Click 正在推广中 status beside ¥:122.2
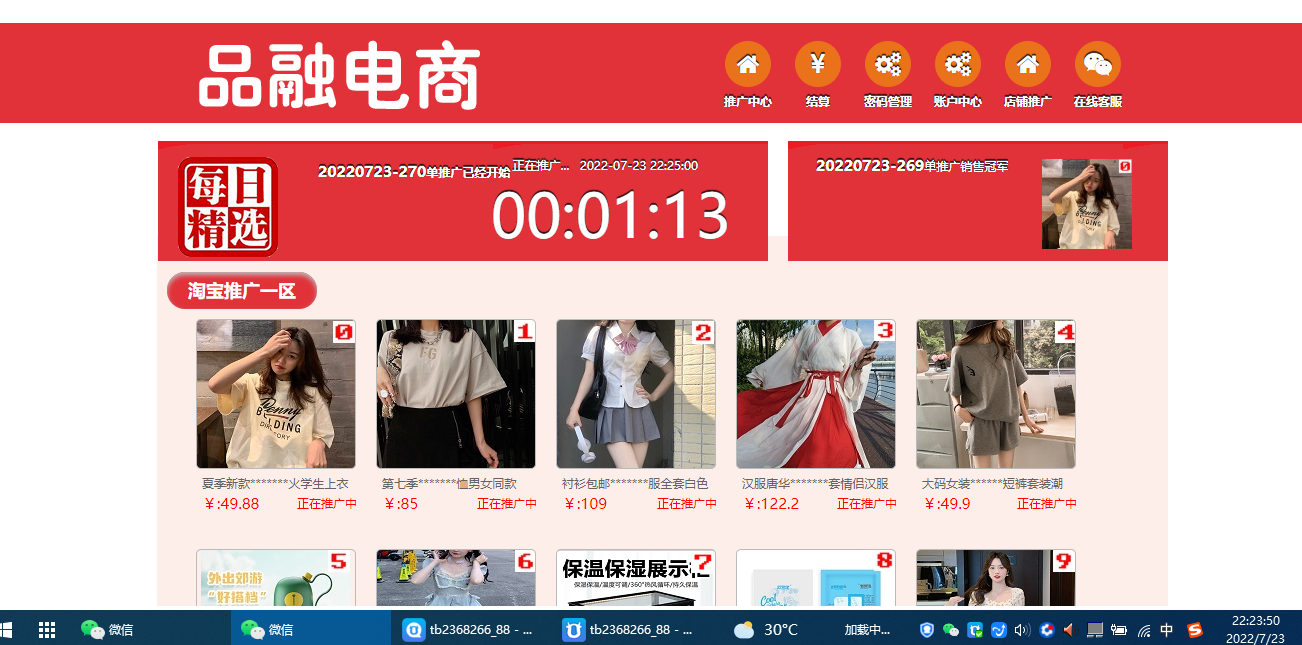 867,504
